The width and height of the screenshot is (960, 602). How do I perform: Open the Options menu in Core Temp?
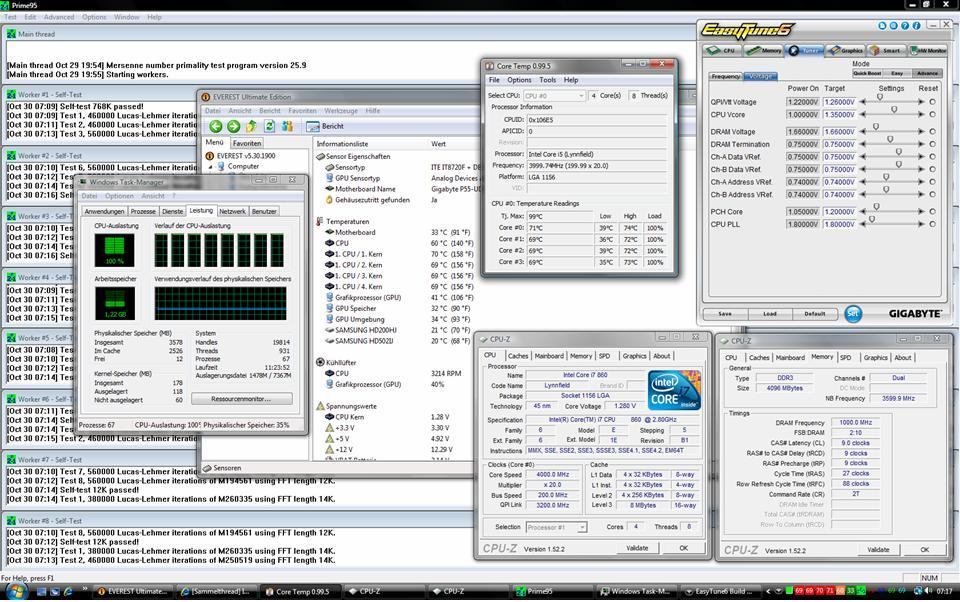pos(519,80)
